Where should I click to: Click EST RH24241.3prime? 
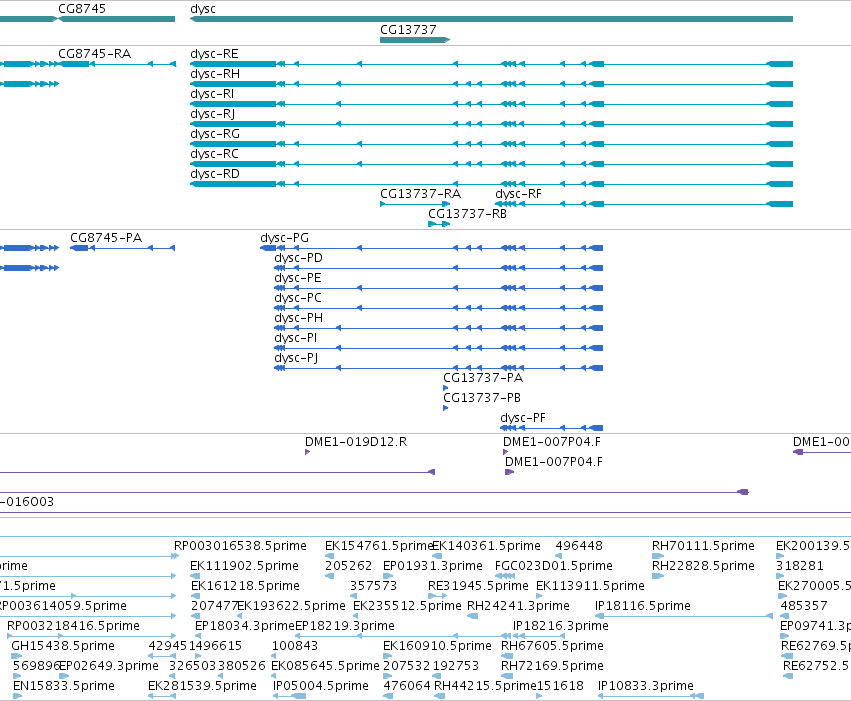point(518,606)
